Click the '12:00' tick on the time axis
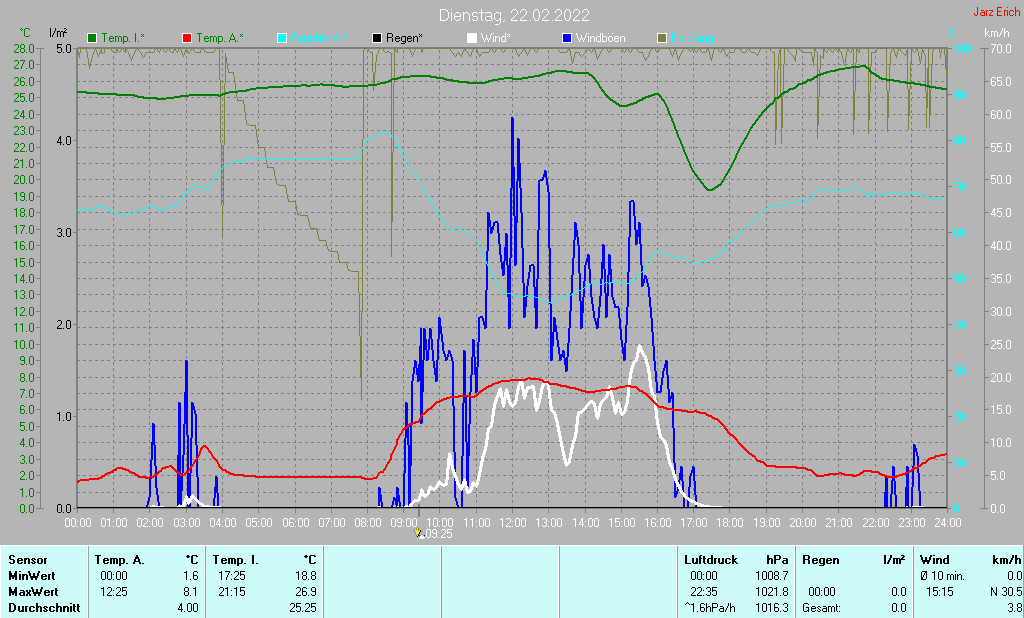The width and height of the screenshot is (1024, 618). pyautogui.click(x=513, y=523)
